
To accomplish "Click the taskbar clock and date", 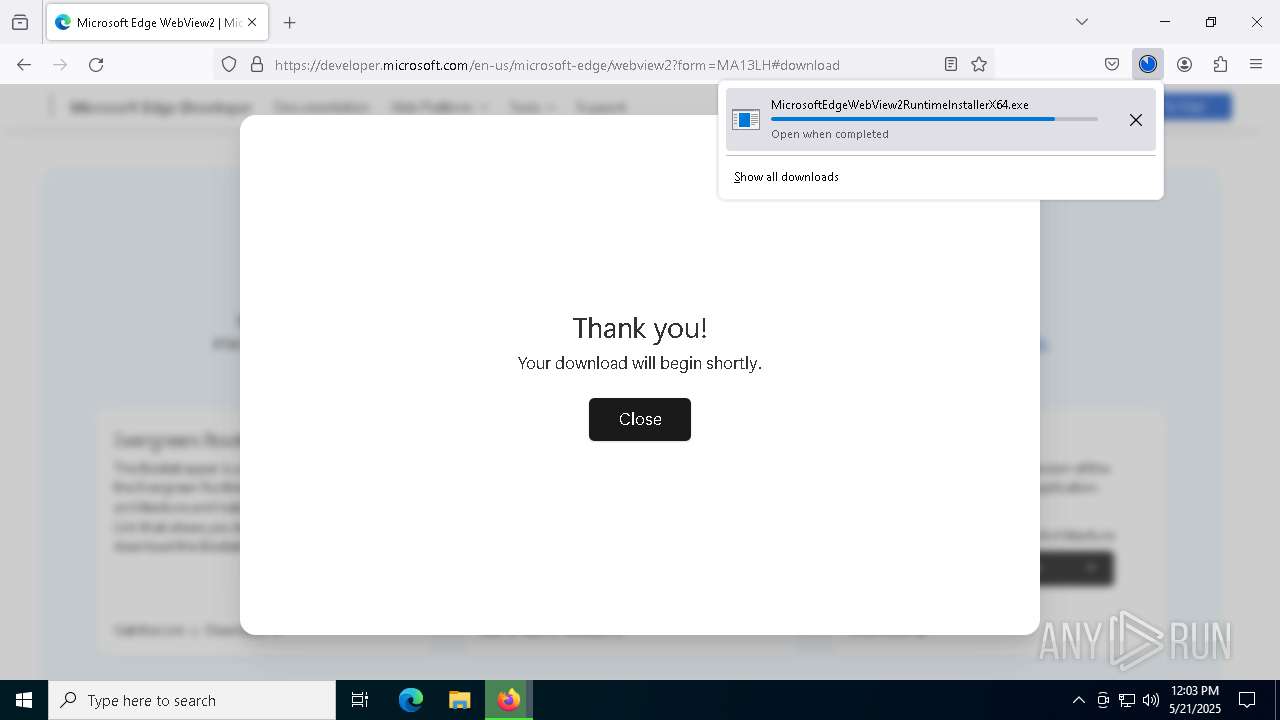I will tap(1195, 700).
